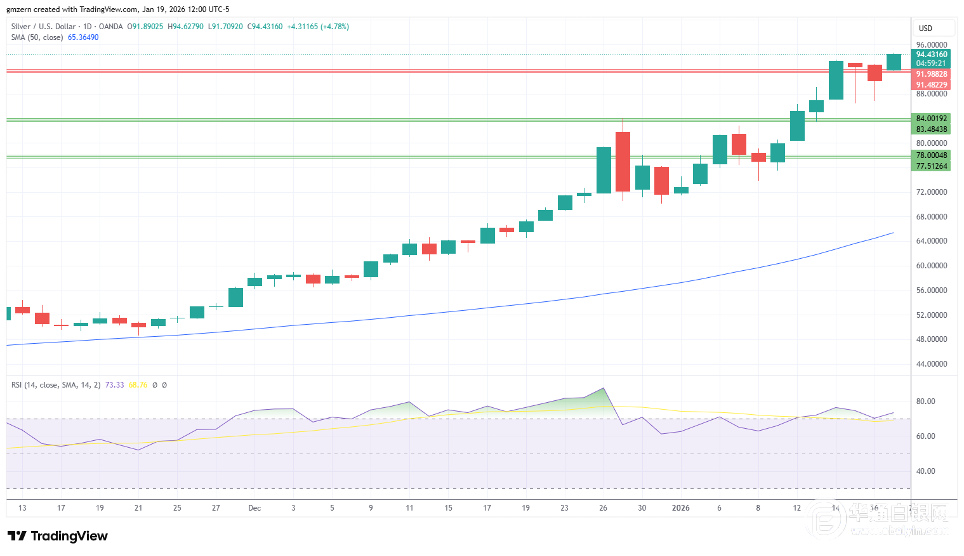964x556 pixels.
Task: Select the SMA (50, close) indicator label
Action: 35,37
